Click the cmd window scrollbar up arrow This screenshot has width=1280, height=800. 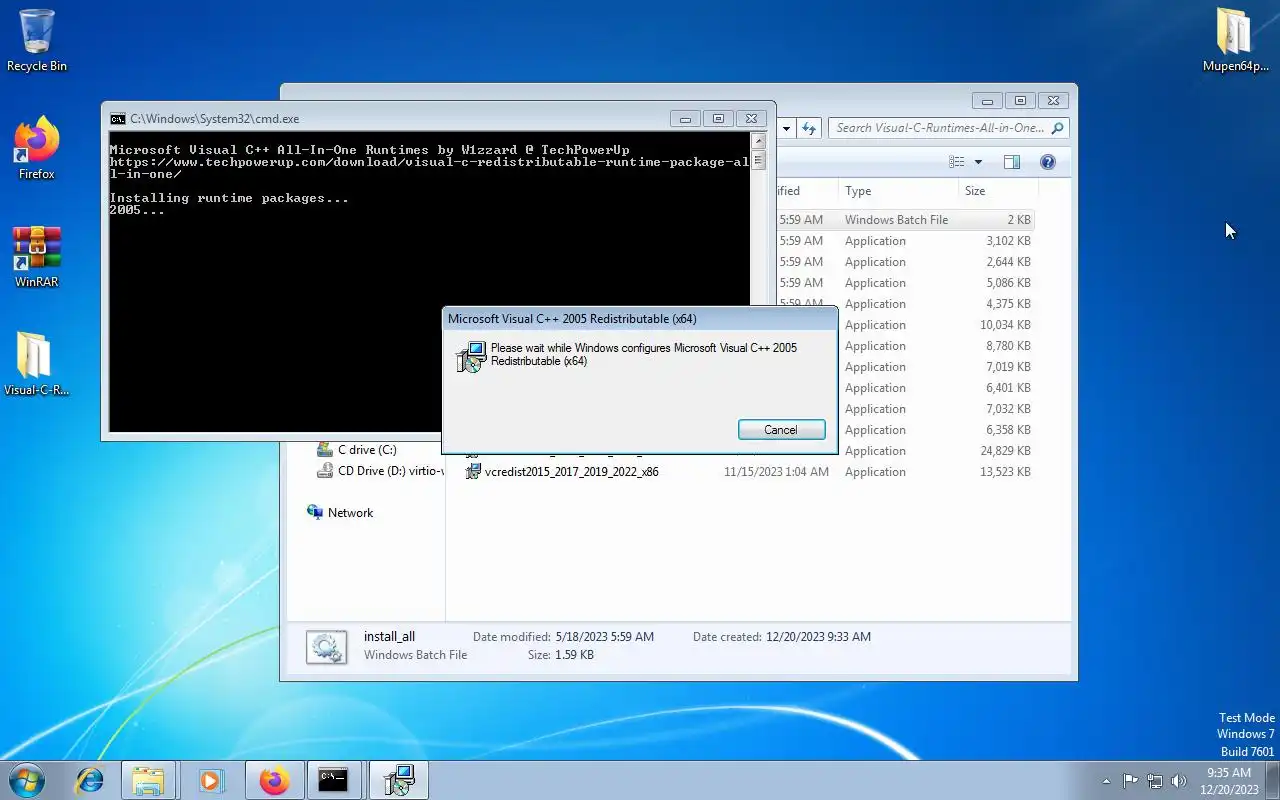[x=758, y=141]
